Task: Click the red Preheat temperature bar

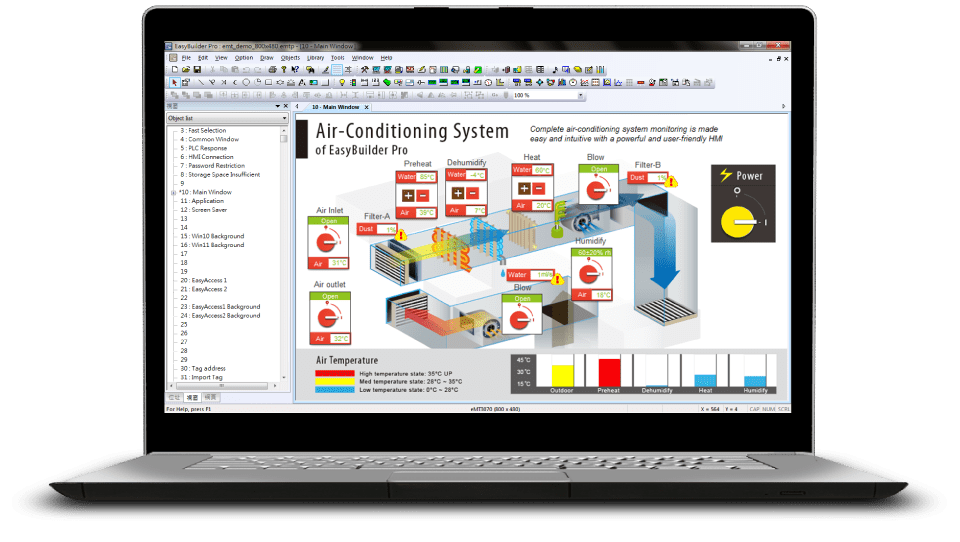Action: (x=609, y=372)
